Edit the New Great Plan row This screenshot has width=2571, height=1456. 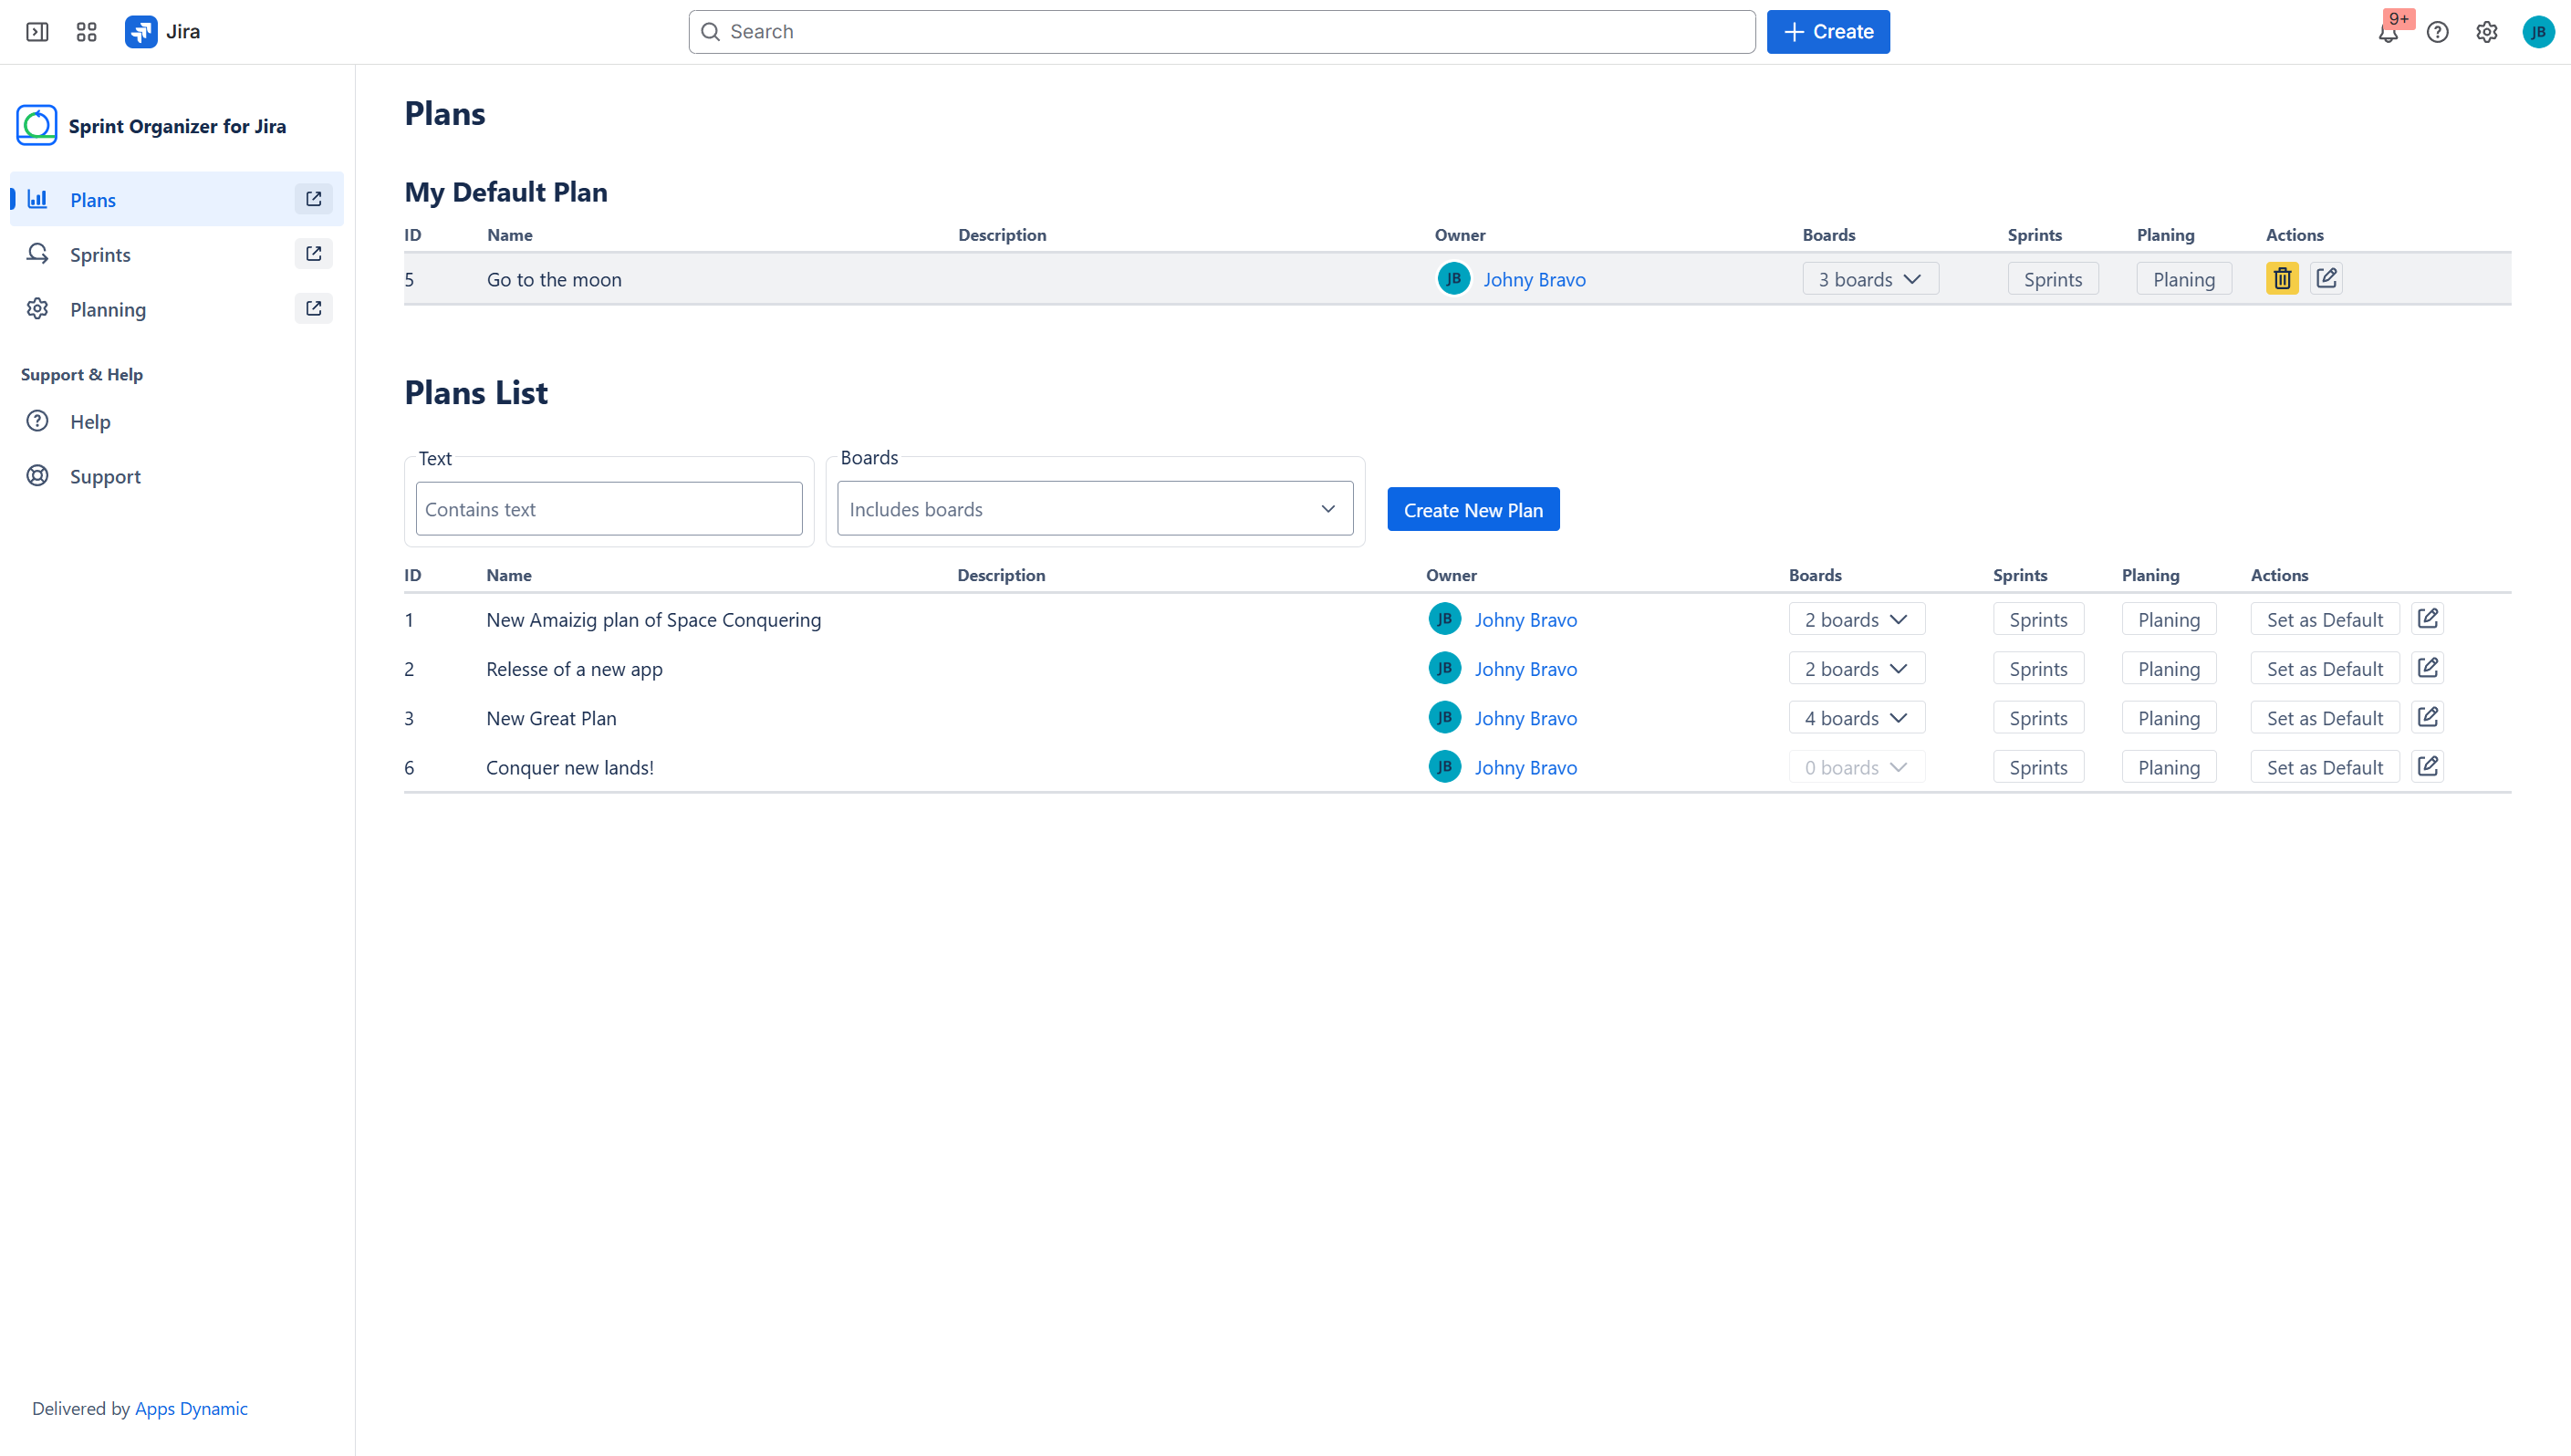pyautogui.click(x=2427, y=718)
